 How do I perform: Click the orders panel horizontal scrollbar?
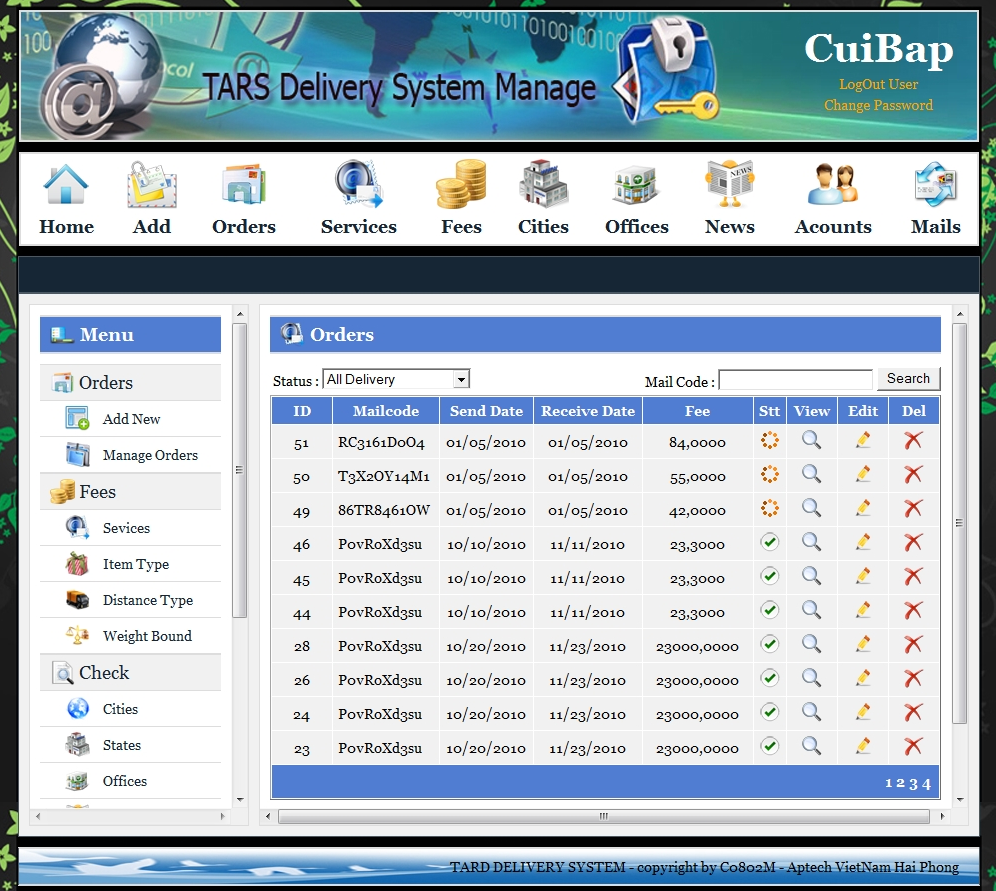click(x=603, y=817)
